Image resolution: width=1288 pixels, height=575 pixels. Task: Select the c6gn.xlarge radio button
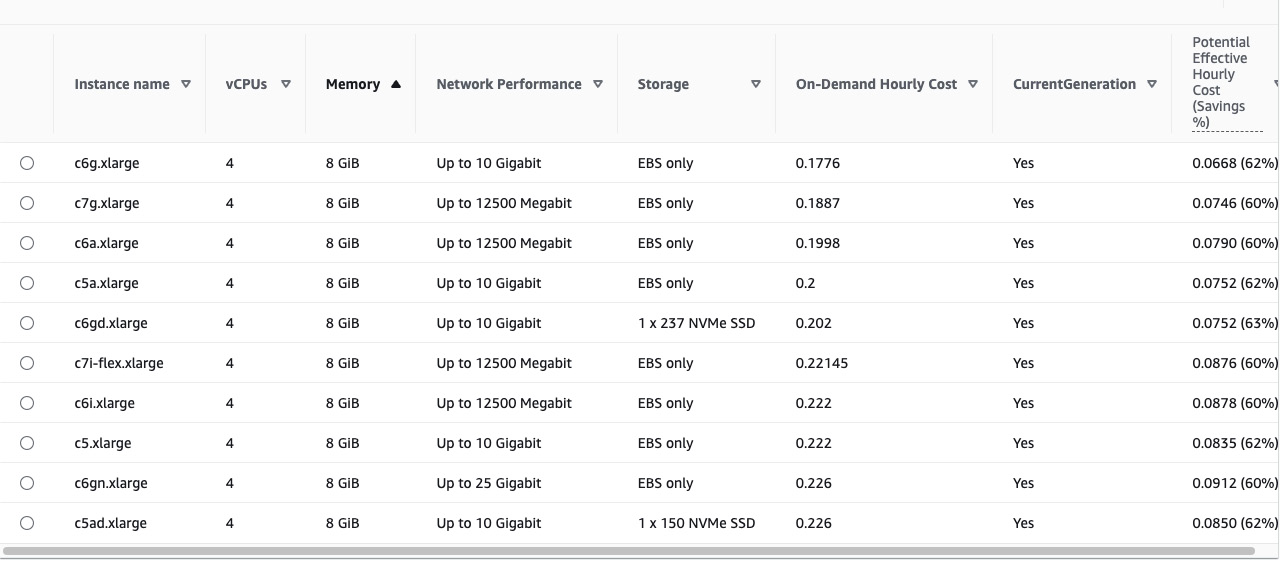click(x=27, y=483)
